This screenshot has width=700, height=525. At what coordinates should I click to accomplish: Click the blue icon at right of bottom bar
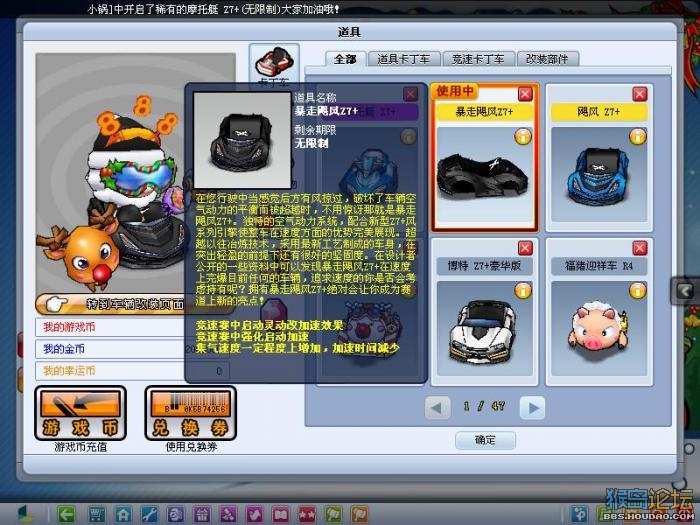point(580,514)
